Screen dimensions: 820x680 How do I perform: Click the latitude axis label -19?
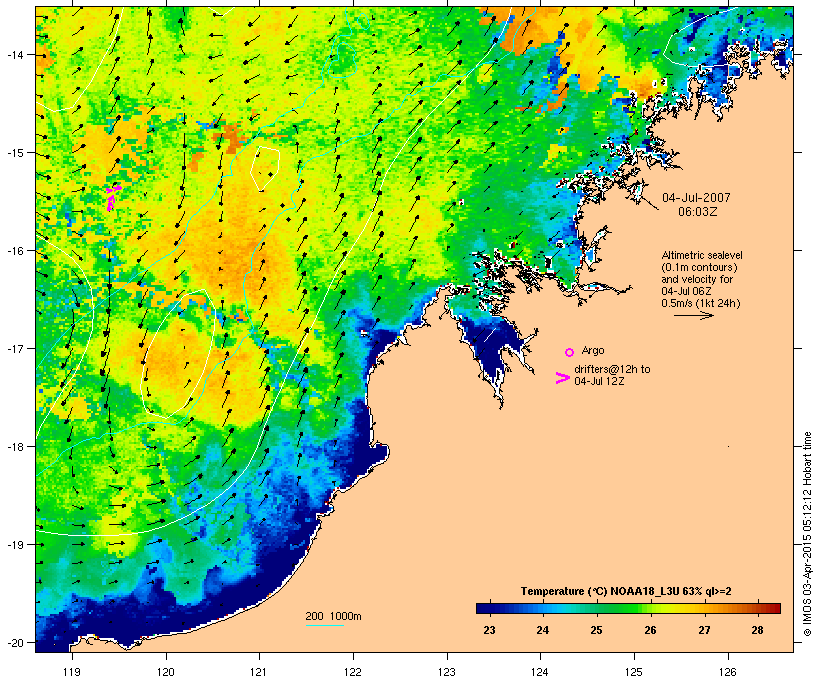14,545
